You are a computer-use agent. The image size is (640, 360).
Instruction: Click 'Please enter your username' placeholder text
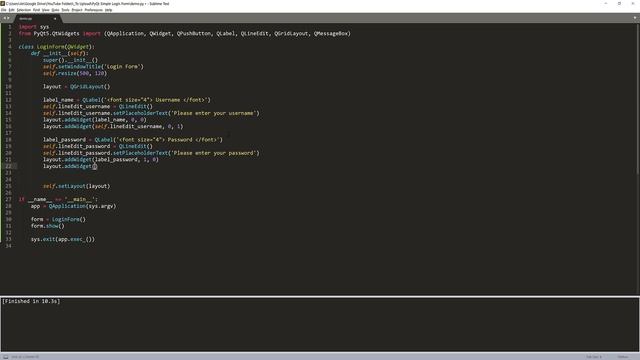point(214,113)
